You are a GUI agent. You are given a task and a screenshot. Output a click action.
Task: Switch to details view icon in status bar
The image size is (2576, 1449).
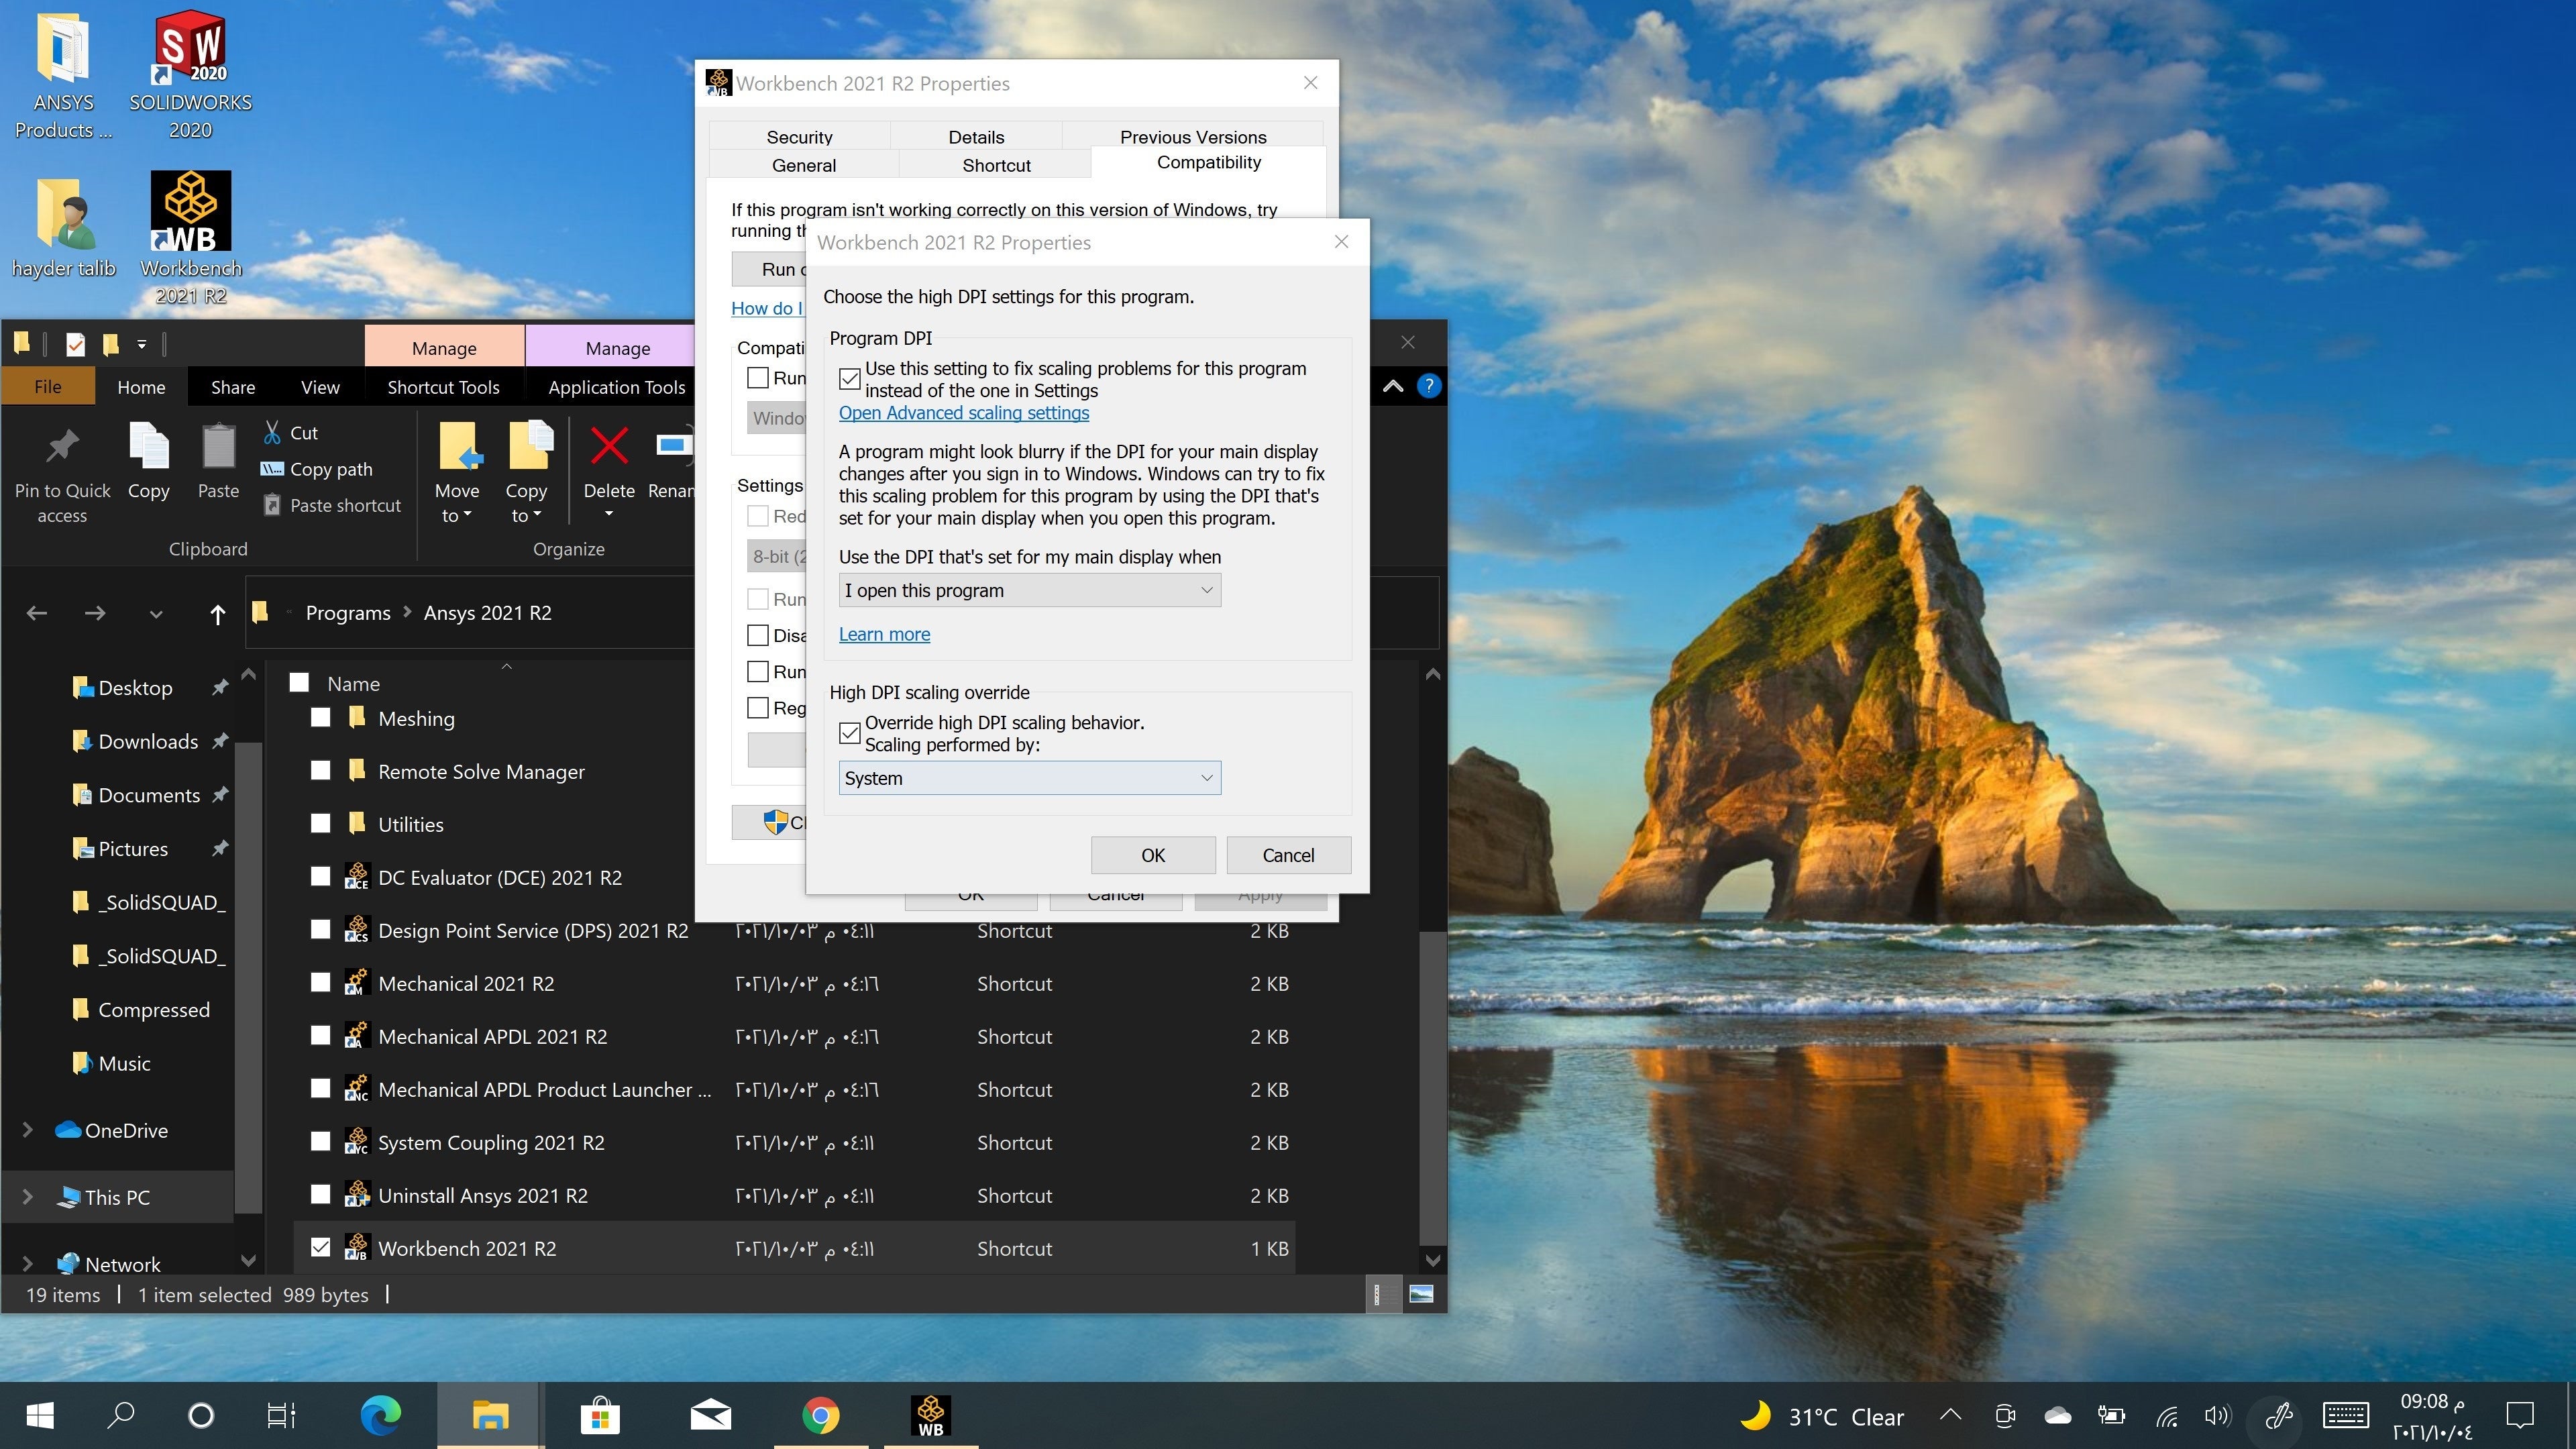(1382, 1295)
